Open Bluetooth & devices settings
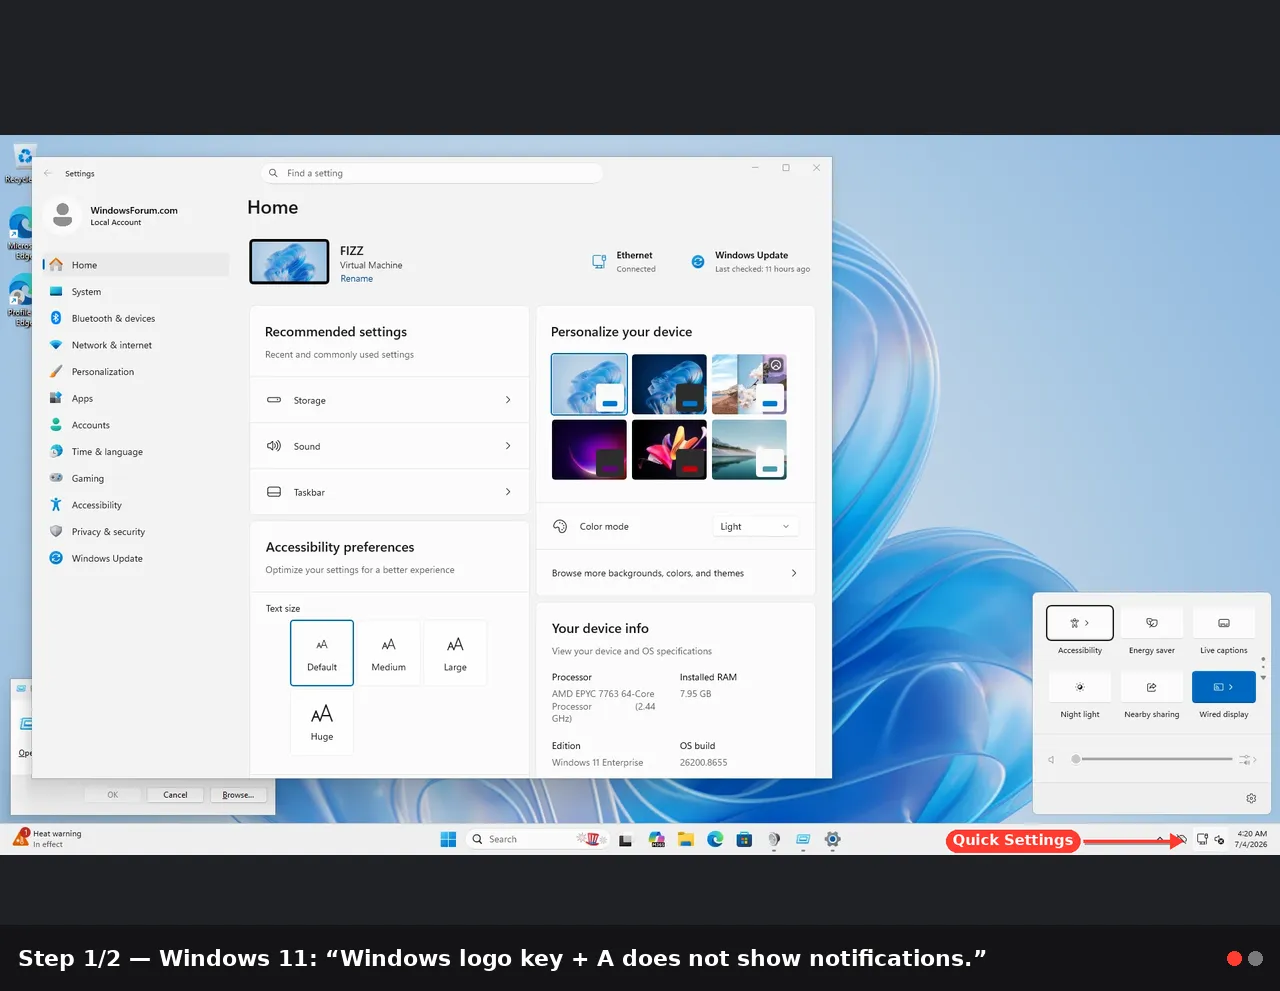The width and height of the screenshot is (1280, 991). pos(136,318)
